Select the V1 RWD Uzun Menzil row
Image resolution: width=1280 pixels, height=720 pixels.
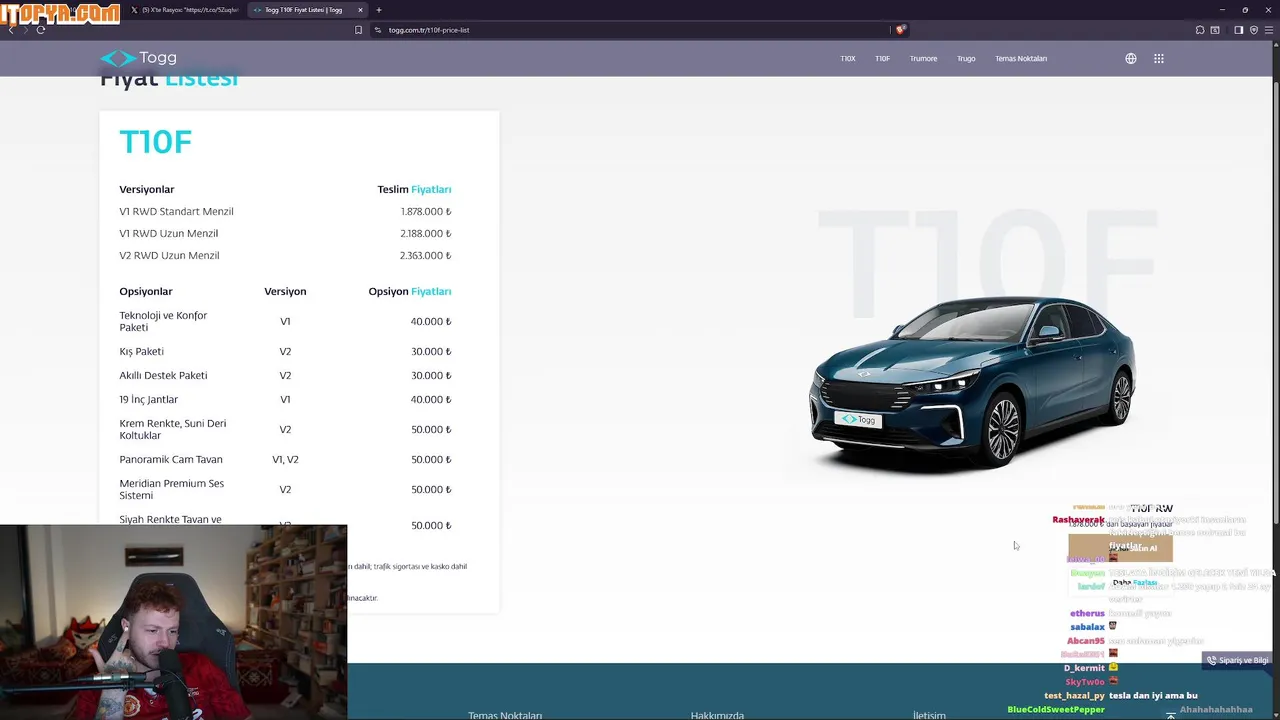285,233
